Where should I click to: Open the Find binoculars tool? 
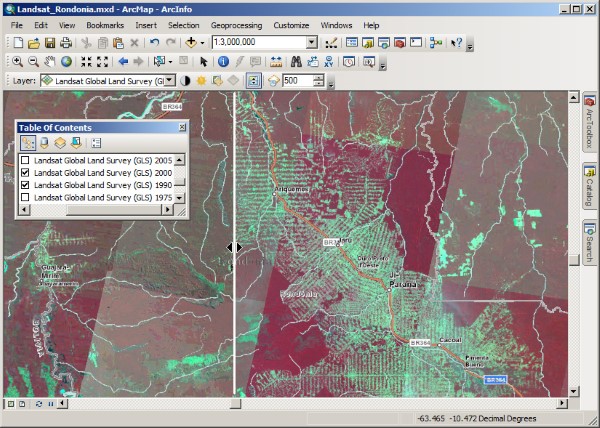(296, 62)
